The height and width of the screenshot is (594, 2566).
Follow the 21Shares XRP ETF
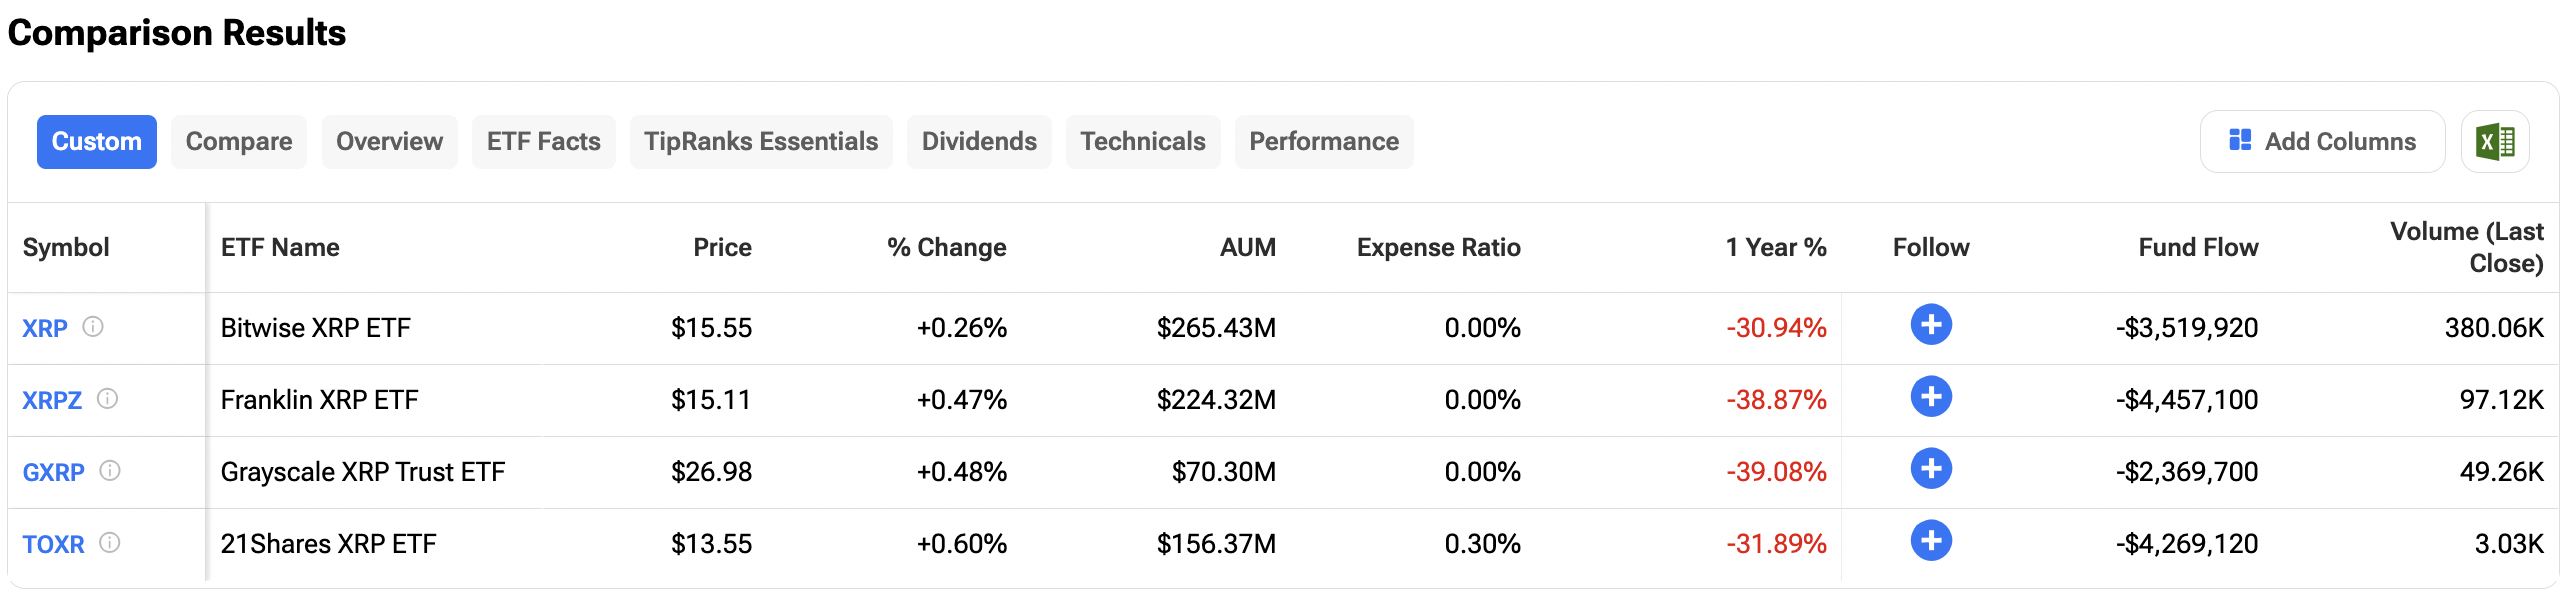point(1930,541)
